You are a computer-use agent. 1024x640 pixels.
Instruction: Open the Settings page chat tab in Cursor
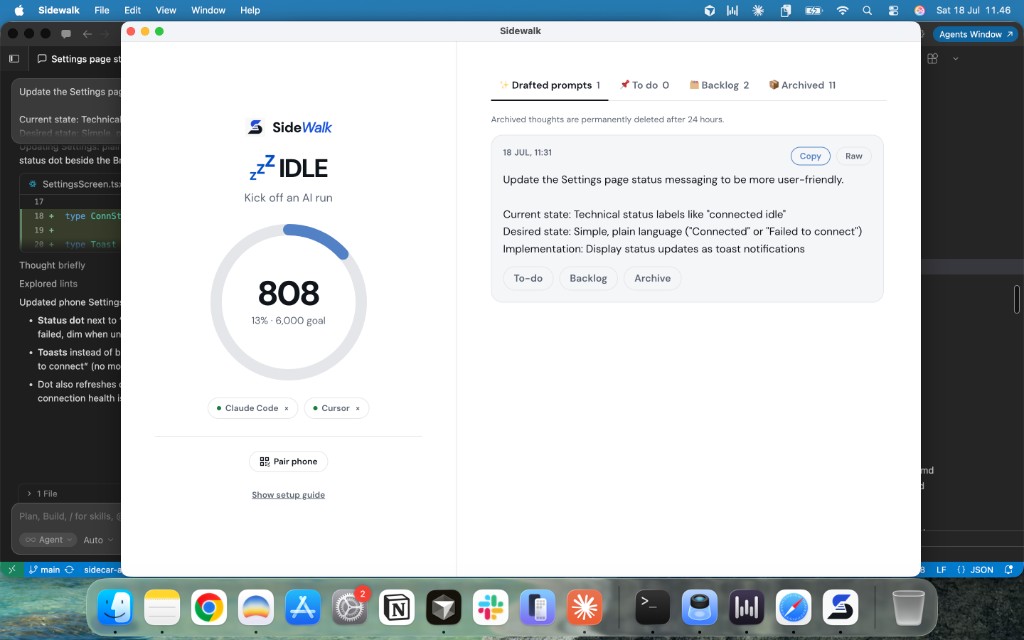click(x=78, y=59)
